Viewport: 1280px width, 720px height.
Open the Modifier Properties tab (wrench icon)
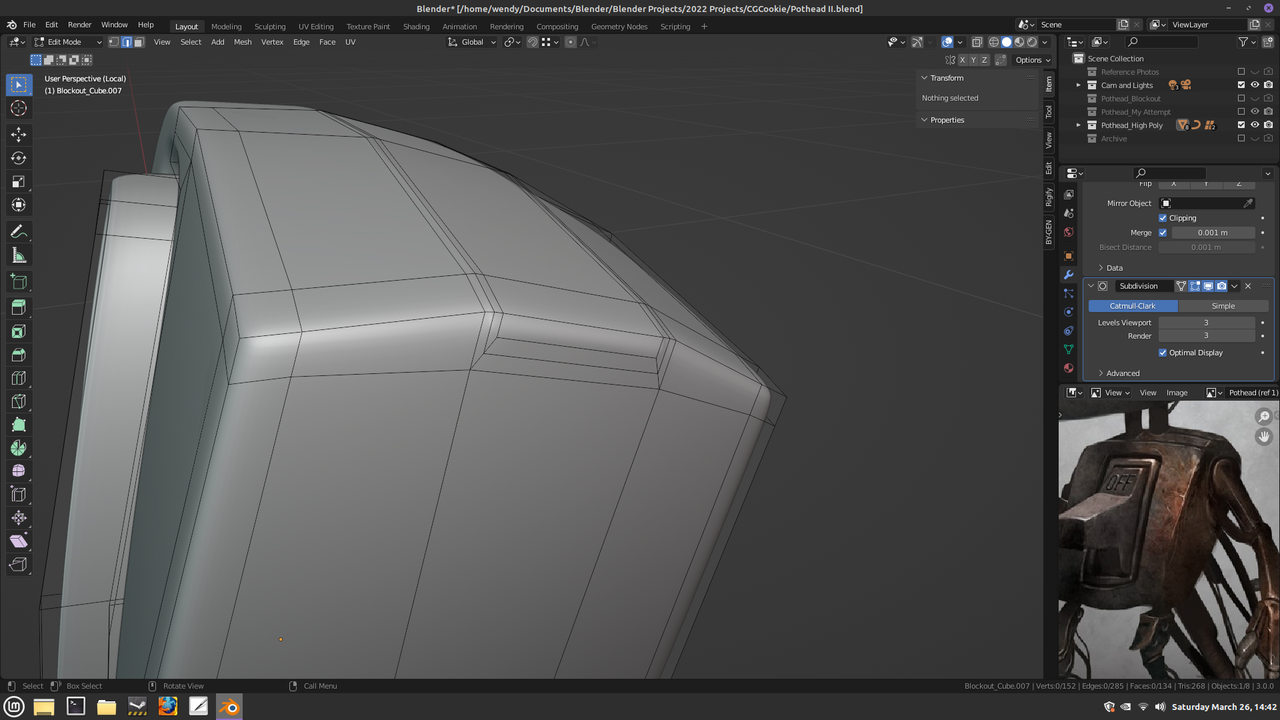pyautogui.click(x=1067, y=274)
